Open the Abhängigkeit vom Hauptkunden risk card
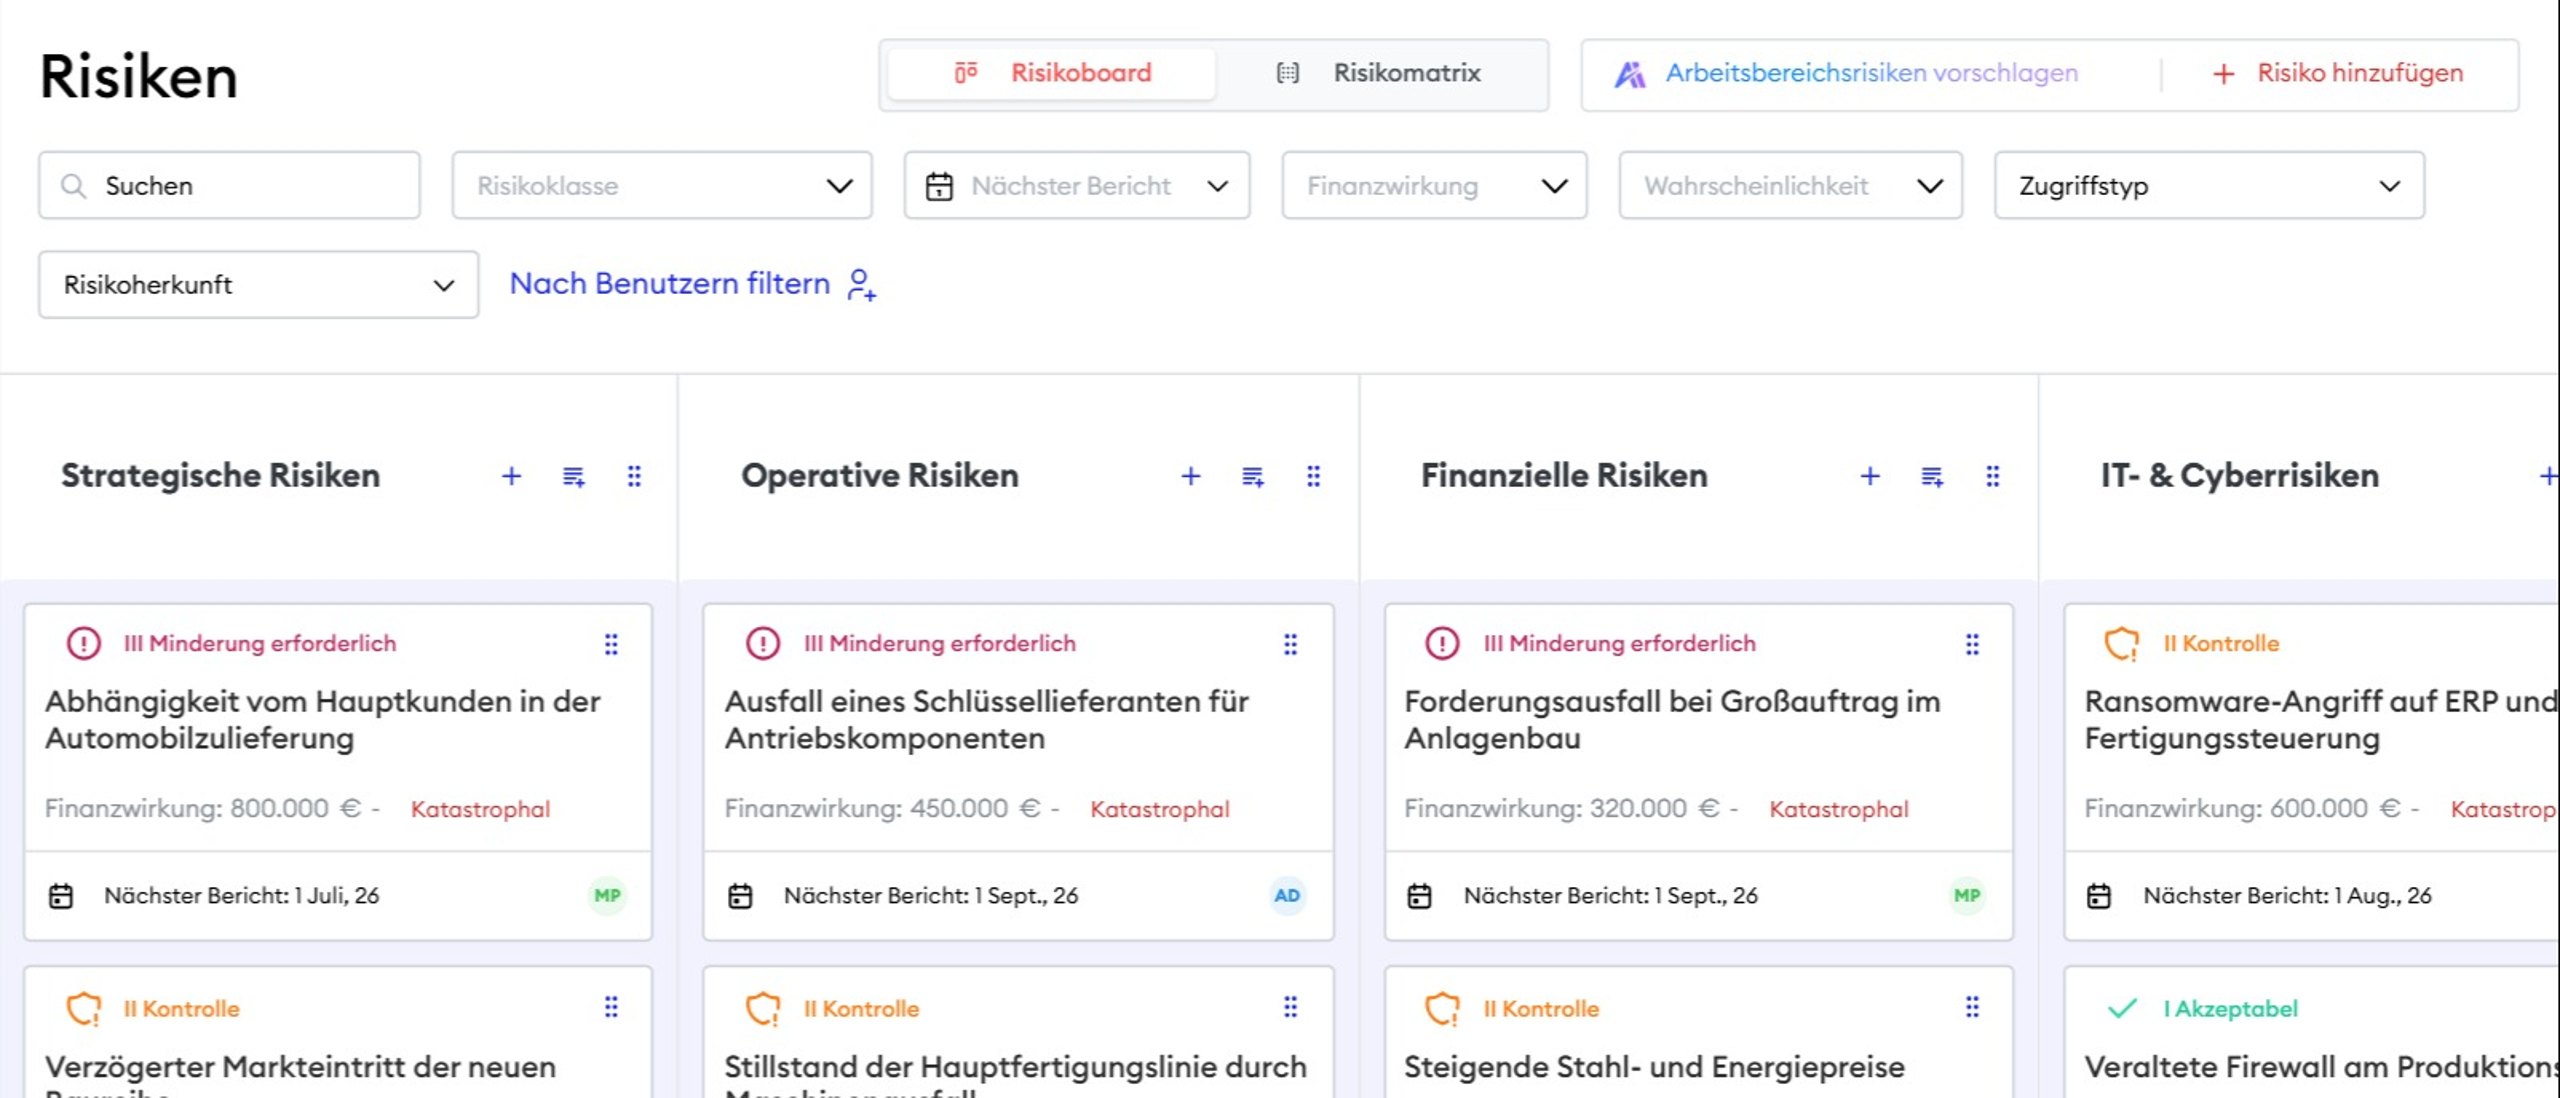 [338, 771]
